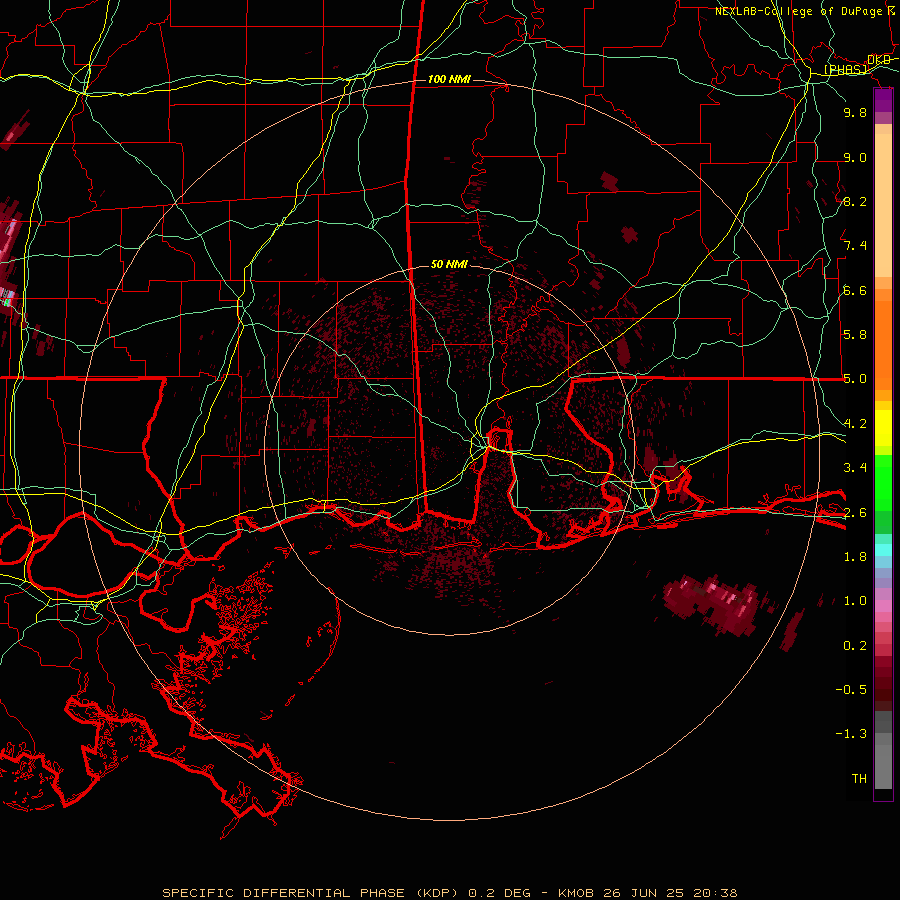900x900 pixels.
Task: Pick the cyan segment of the color bar
Action: coord(883,550)
